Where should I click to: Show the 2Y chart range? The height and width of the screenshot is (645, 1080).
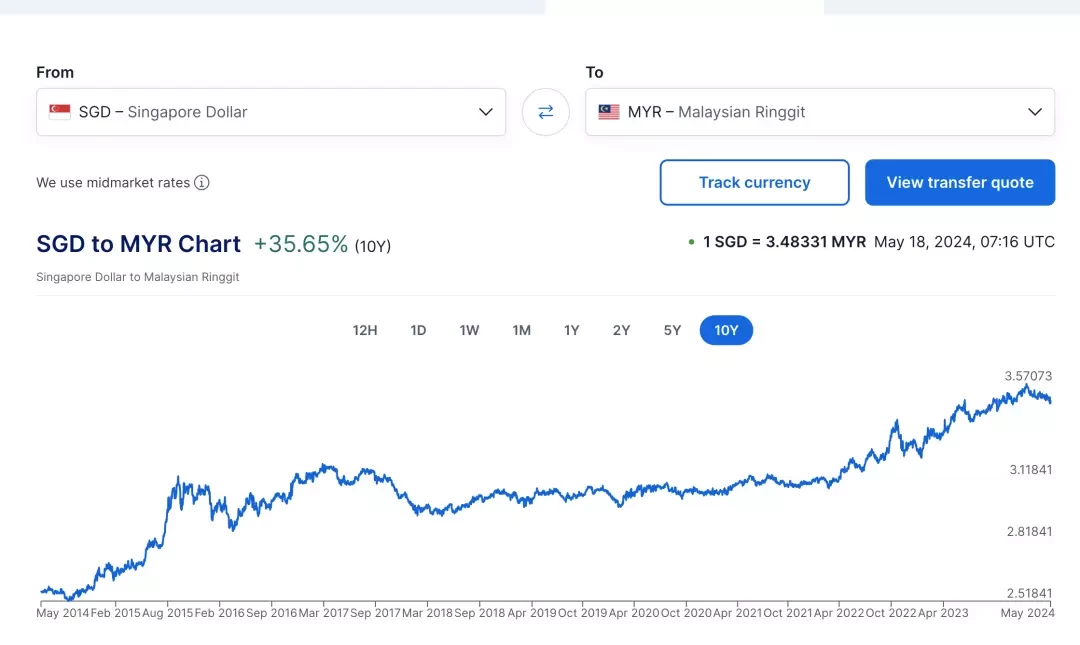[x=621, y=330]
